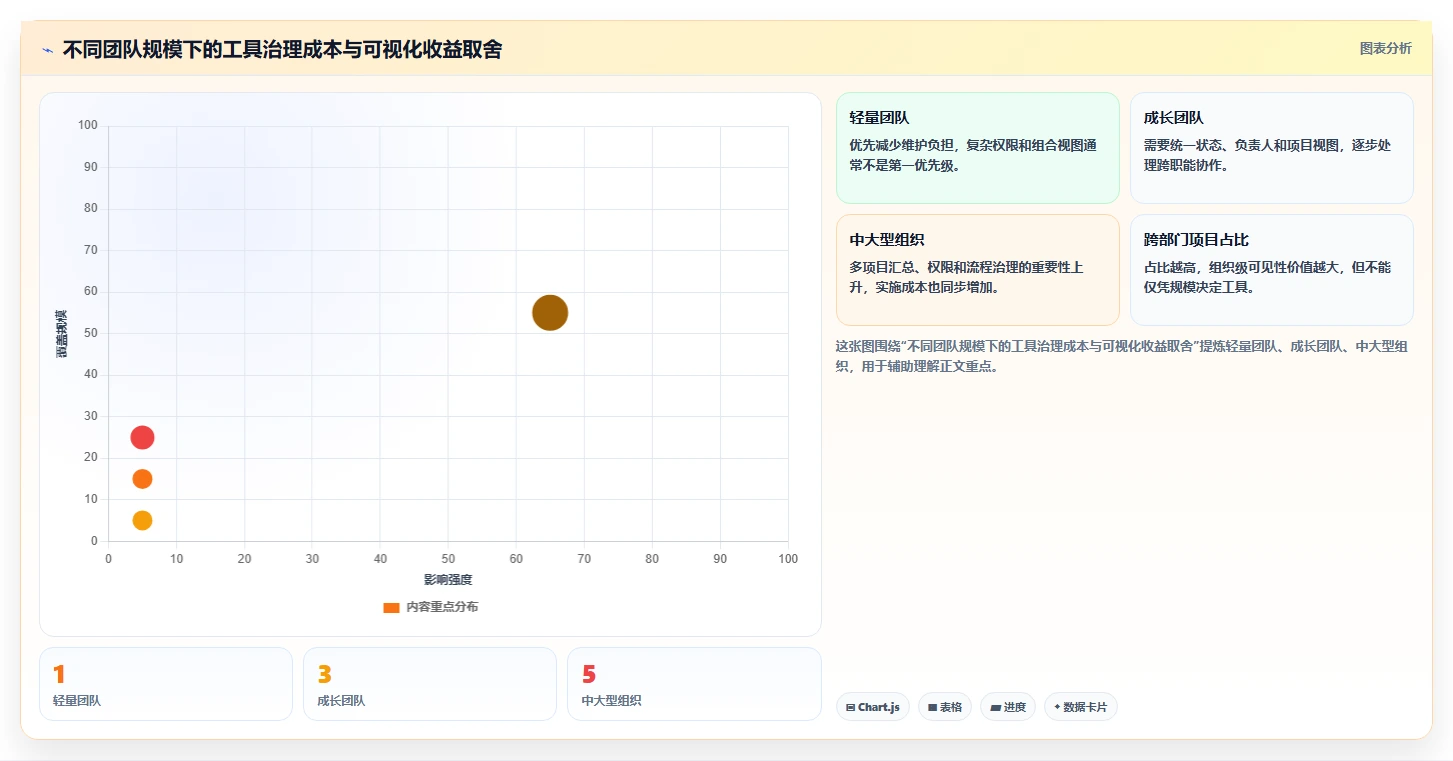Click the Chart.js tag chip
Image resolution: width=1453 pixels, height=761 pixels.
(x=873, y=707)
